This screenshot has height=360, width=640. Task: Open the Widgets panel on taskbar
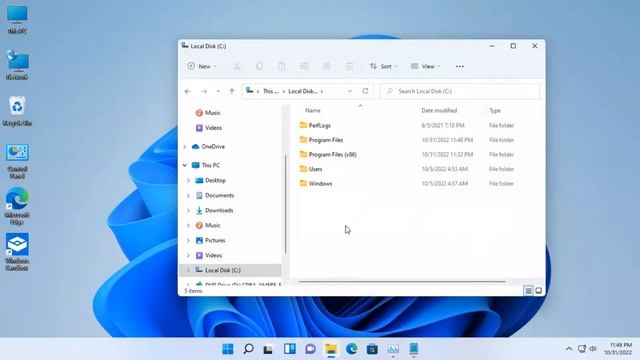tap(289, 349)
